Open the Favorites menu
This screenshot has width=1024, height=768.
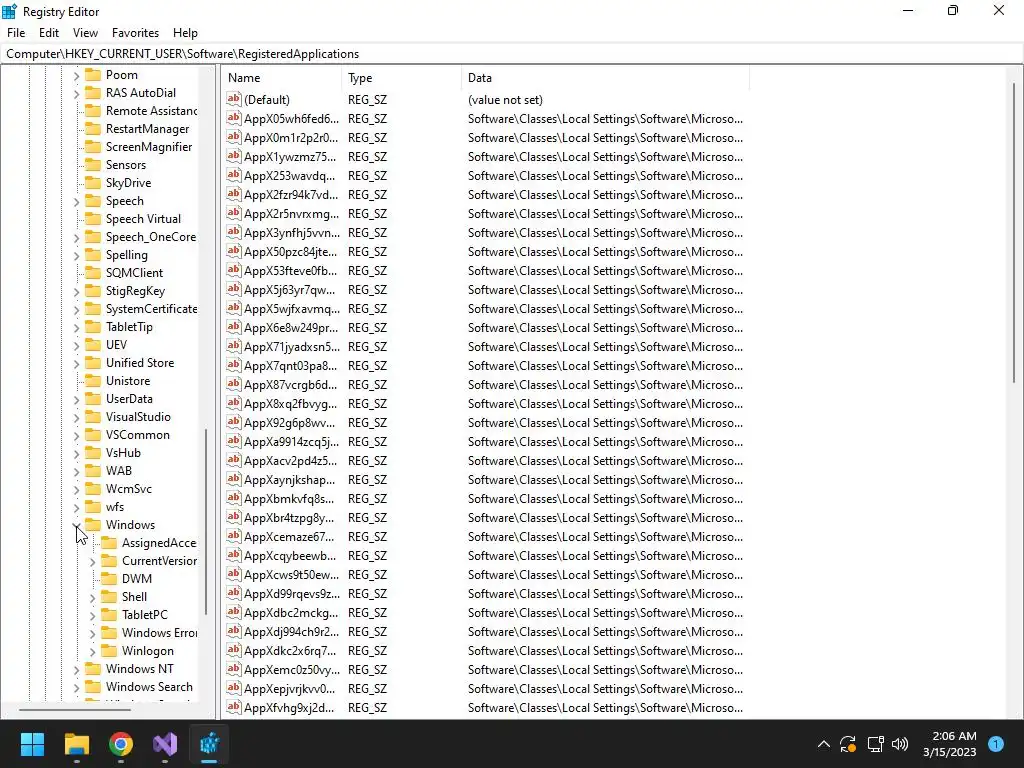tap(135, 33)
